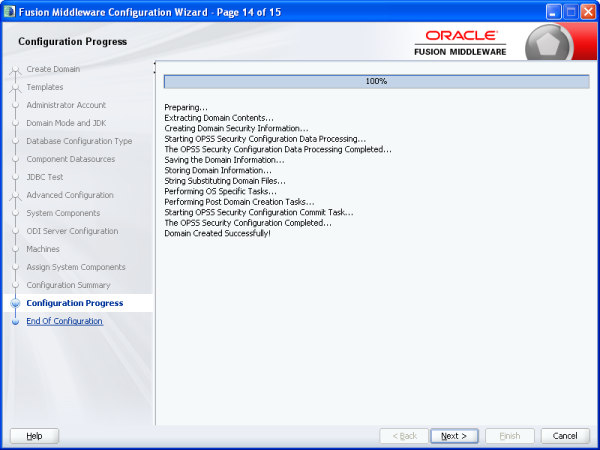
Task: Click the 'Domain Created Successfully!' log line
Action: [217, 233]
